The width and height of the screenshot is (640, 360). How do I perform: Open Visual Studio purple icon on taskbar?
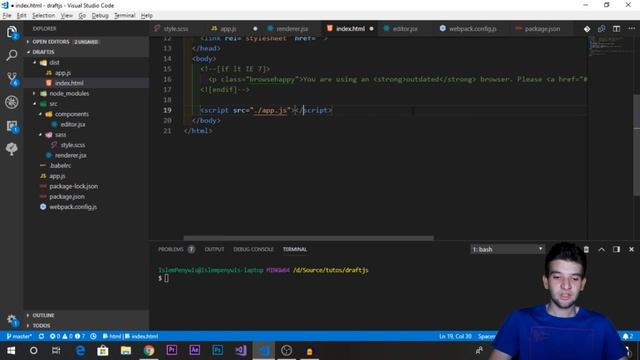point(241,350)
